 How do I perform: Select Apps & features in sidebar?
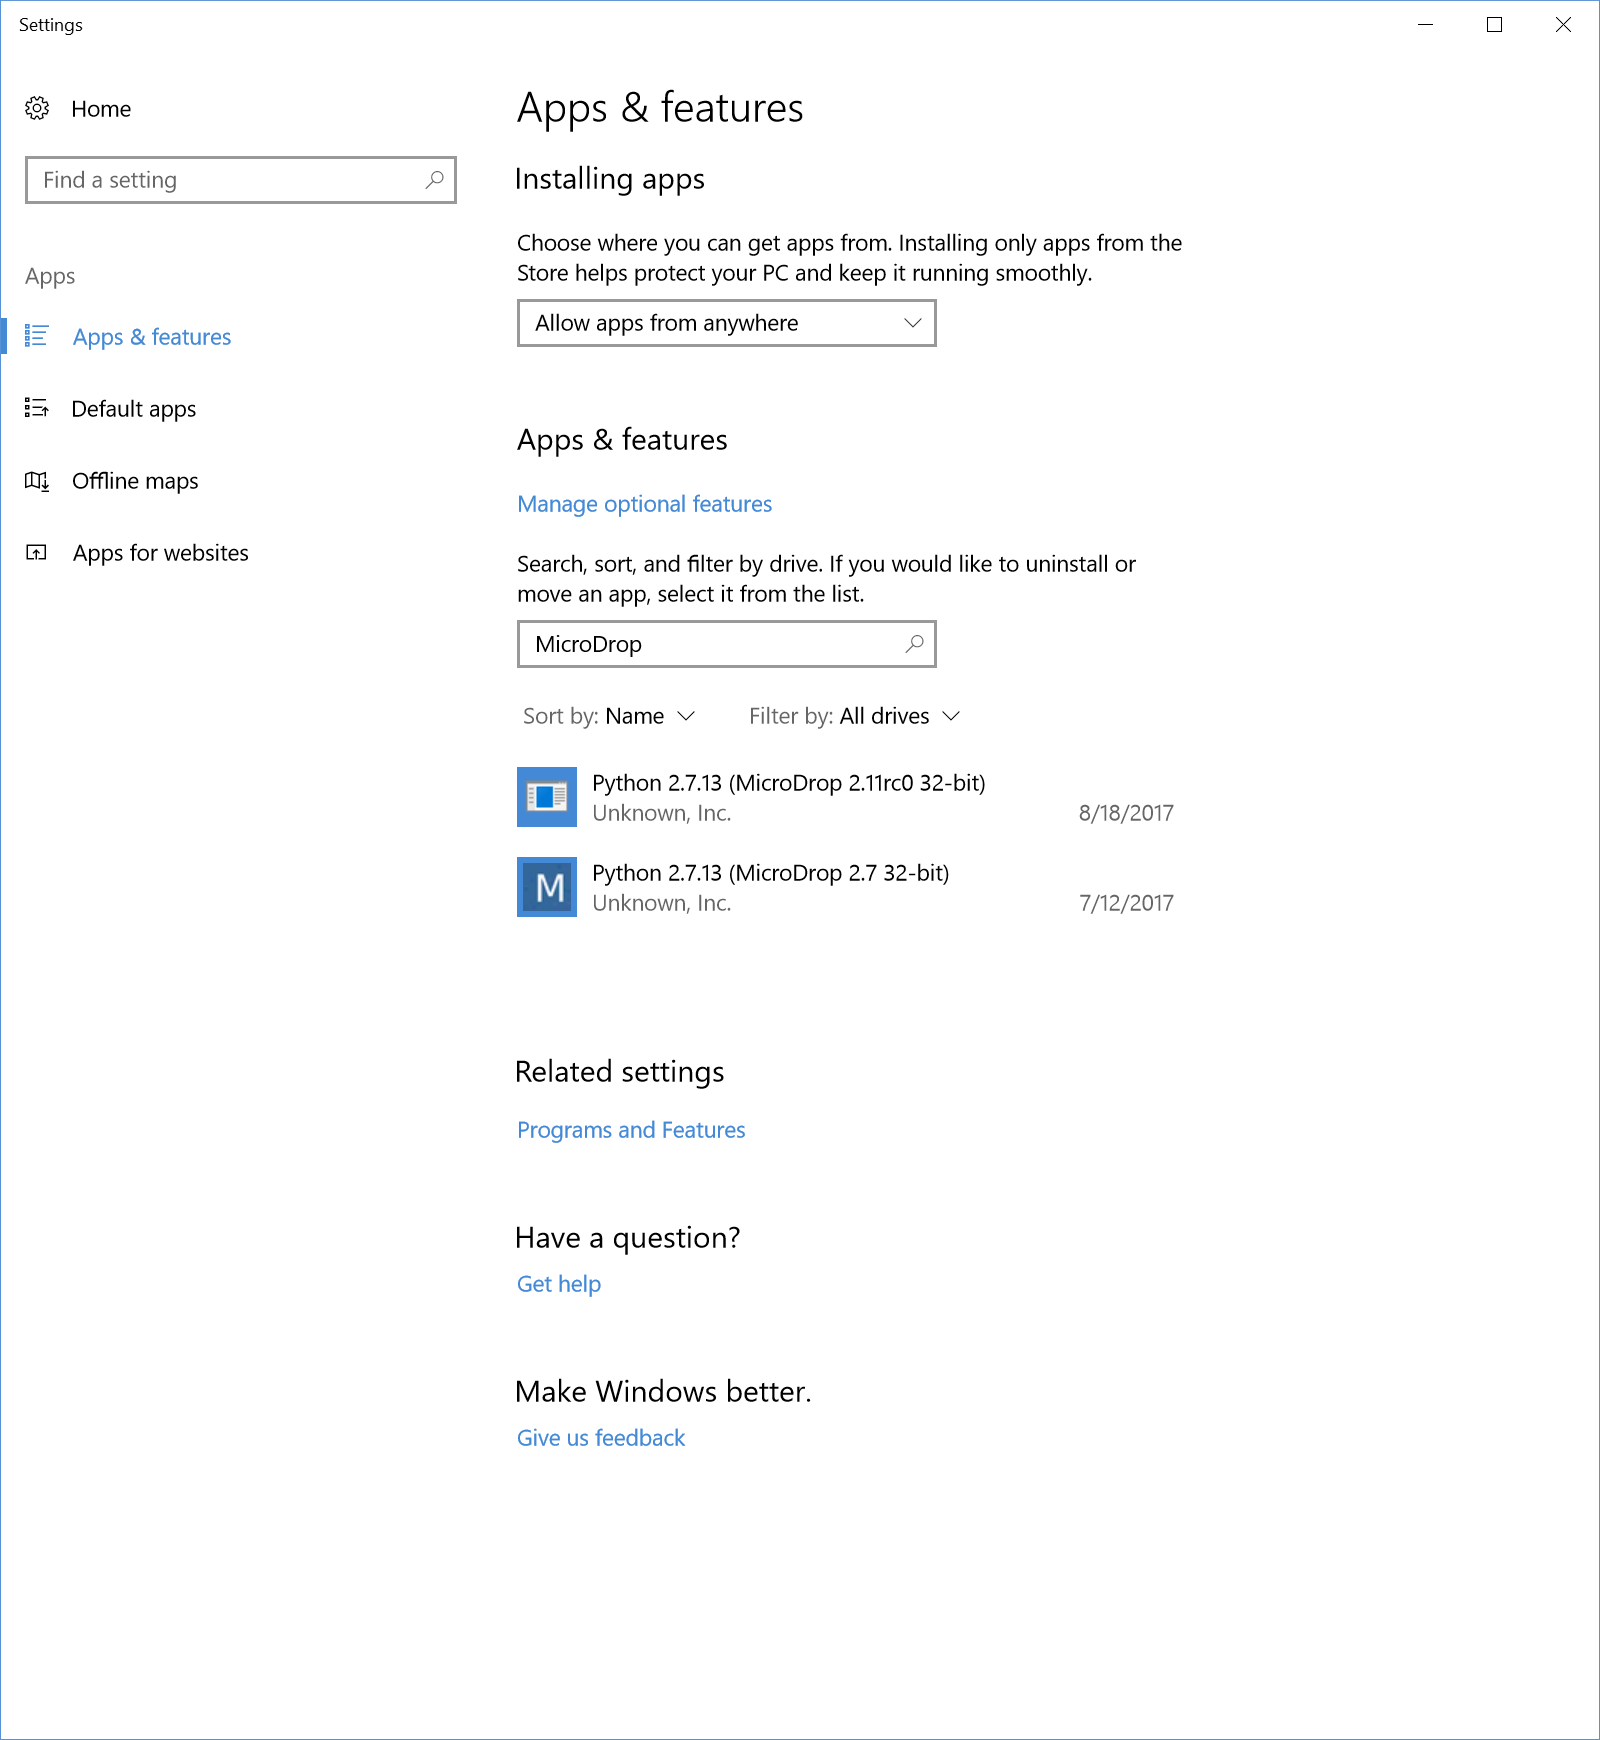click(x=152, y=337)
